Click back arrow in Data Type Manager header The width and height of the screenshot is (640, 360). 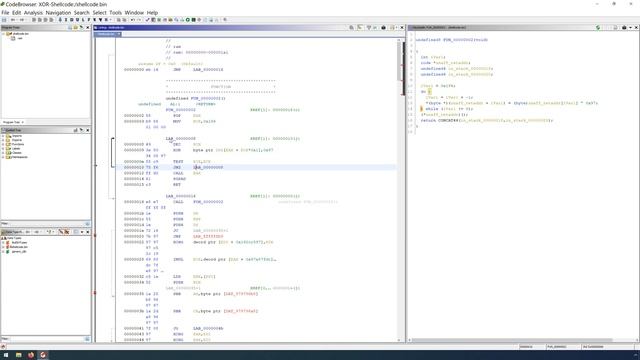click(x=28, y=232)
